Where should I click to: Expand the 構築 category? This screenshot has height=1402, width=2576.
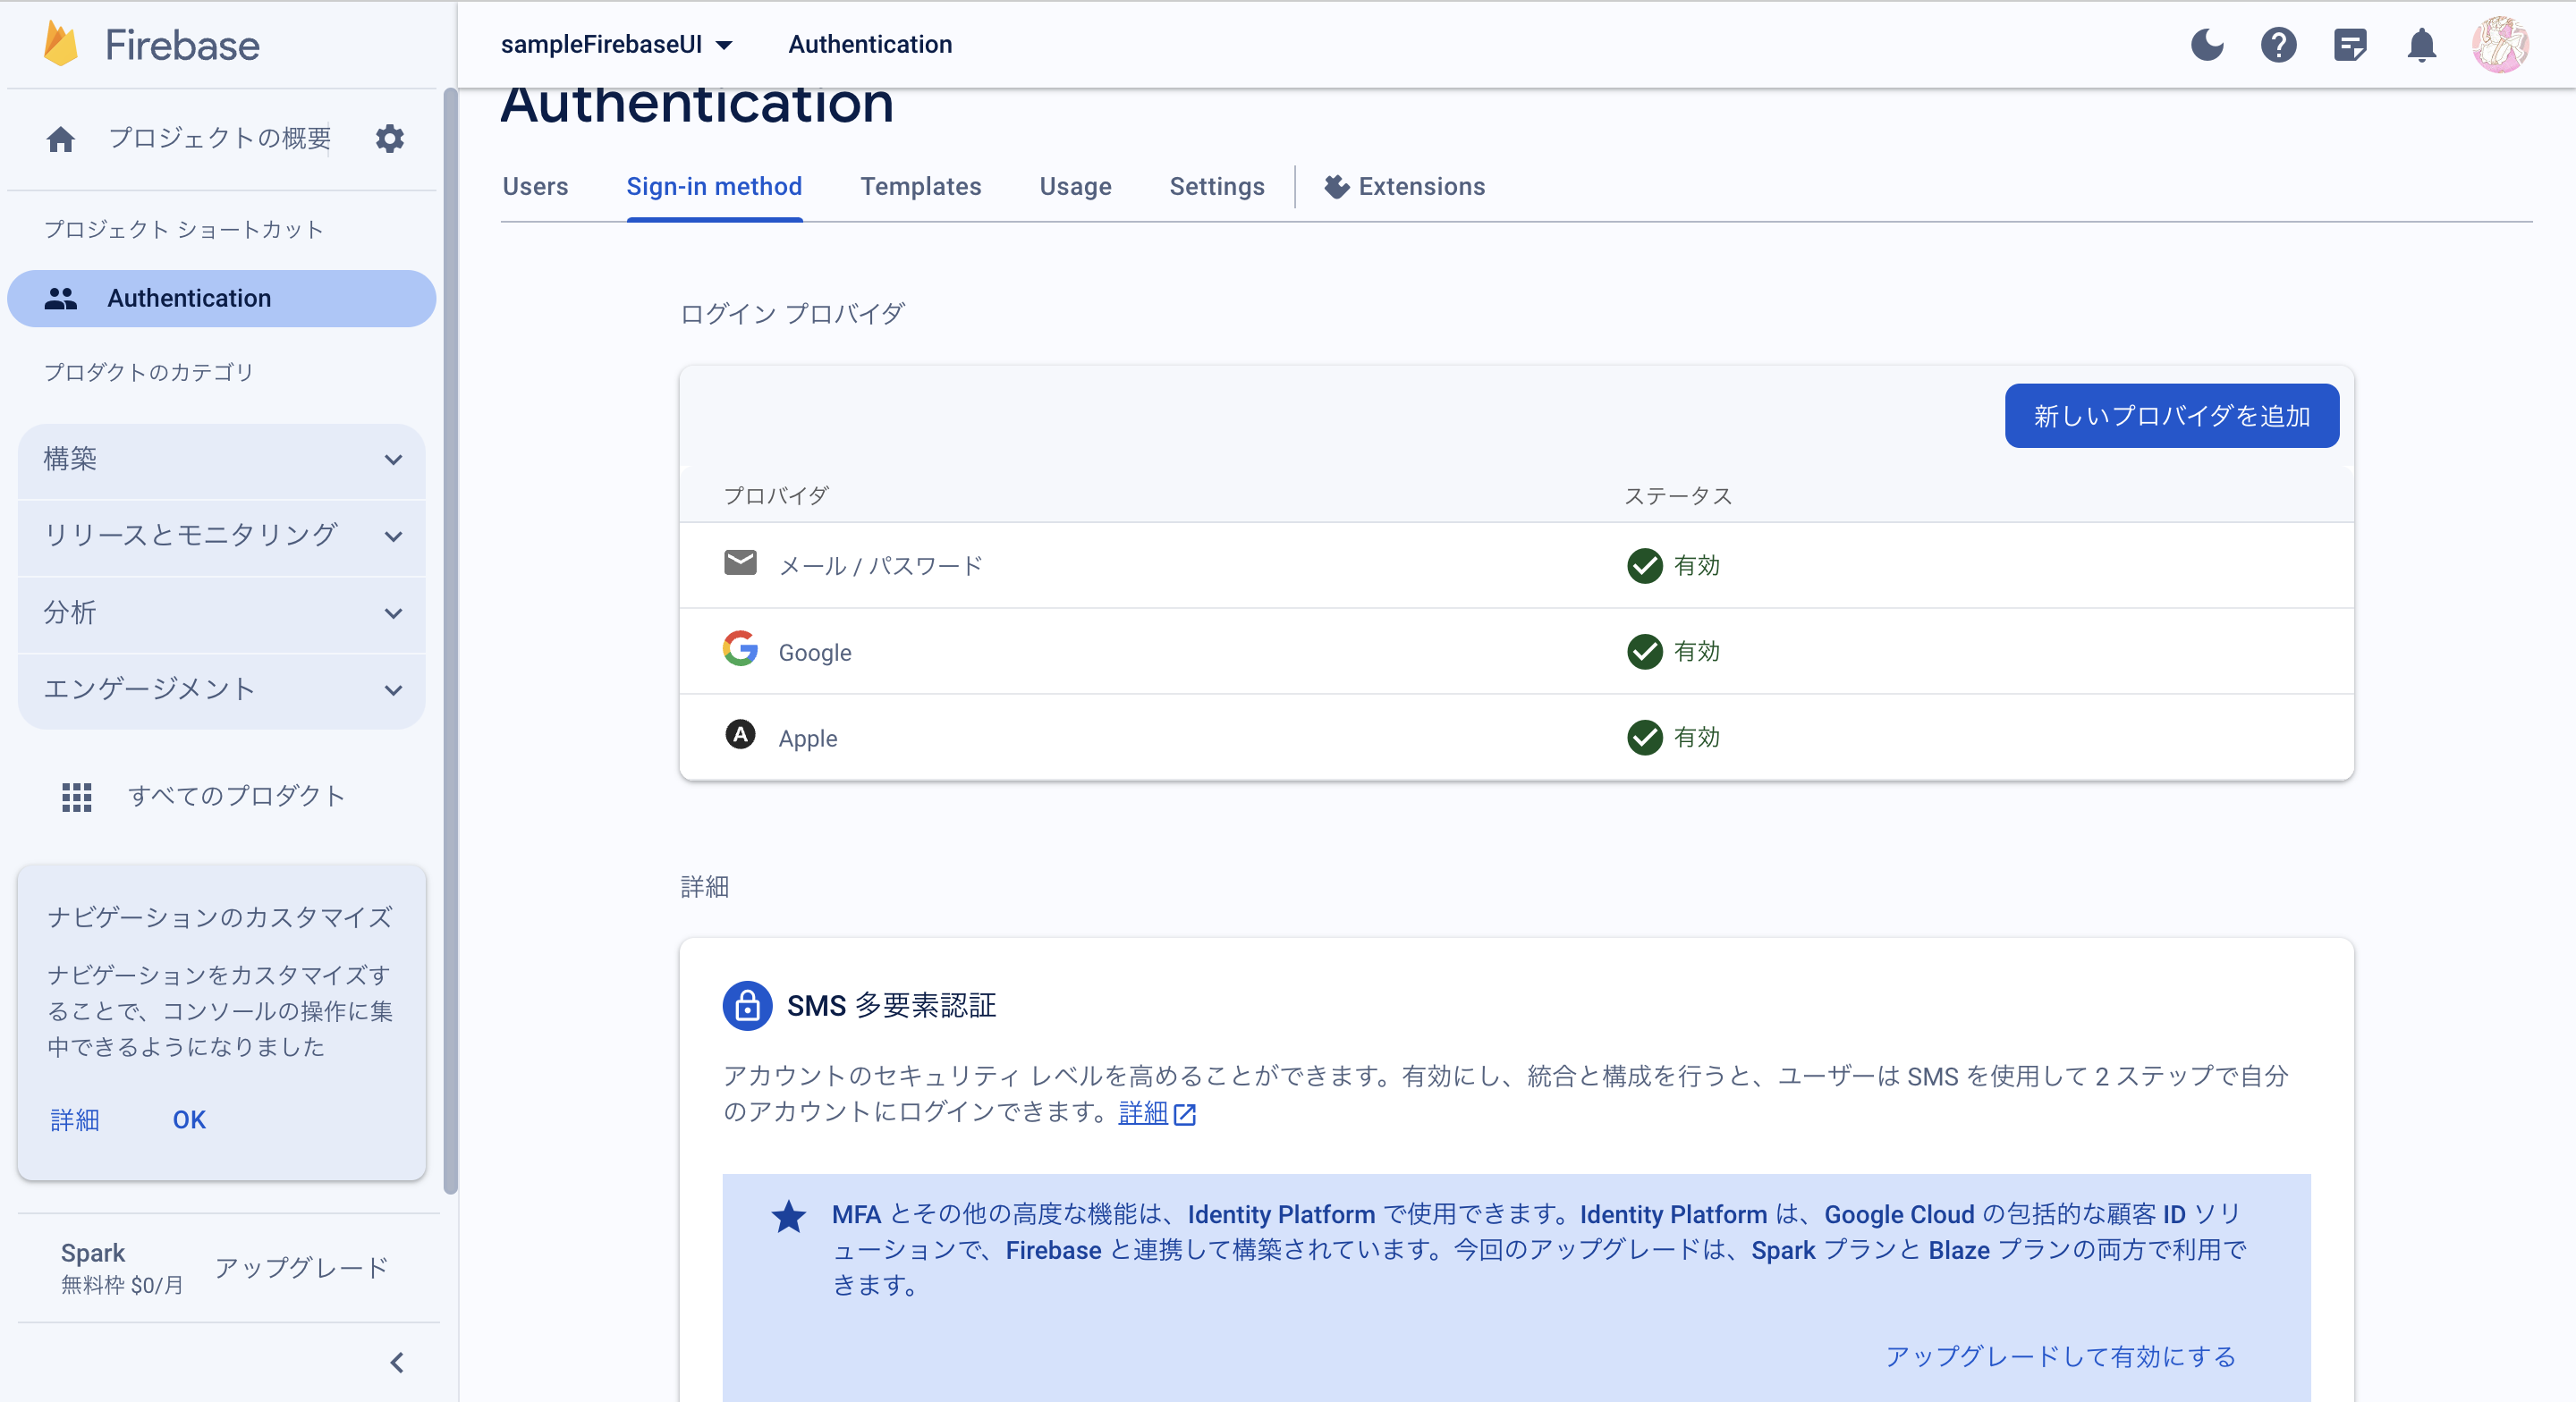click(222, 459)
